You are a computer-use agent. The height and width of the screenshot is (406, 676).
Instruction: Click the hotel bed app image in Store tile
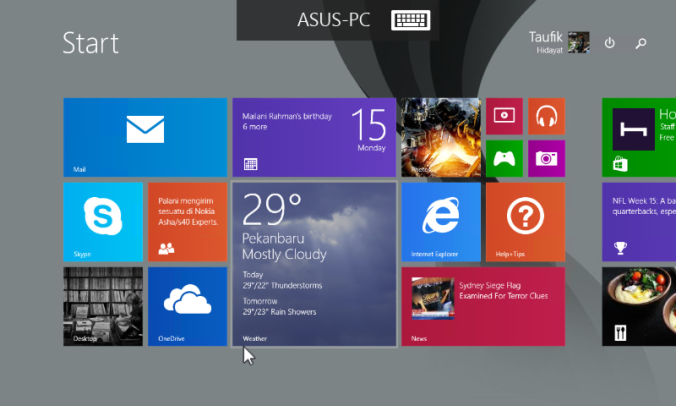coord(633,129)
